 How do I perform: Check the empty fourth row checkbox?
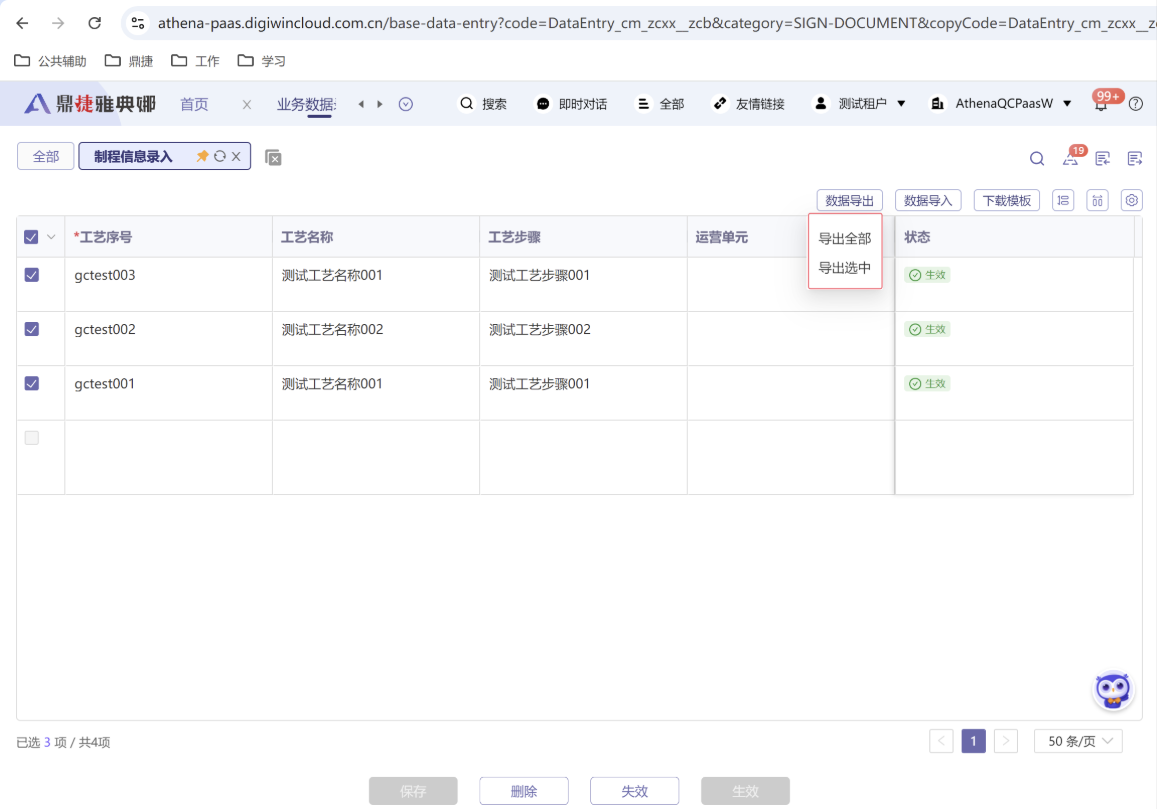[x=32, y=438]
